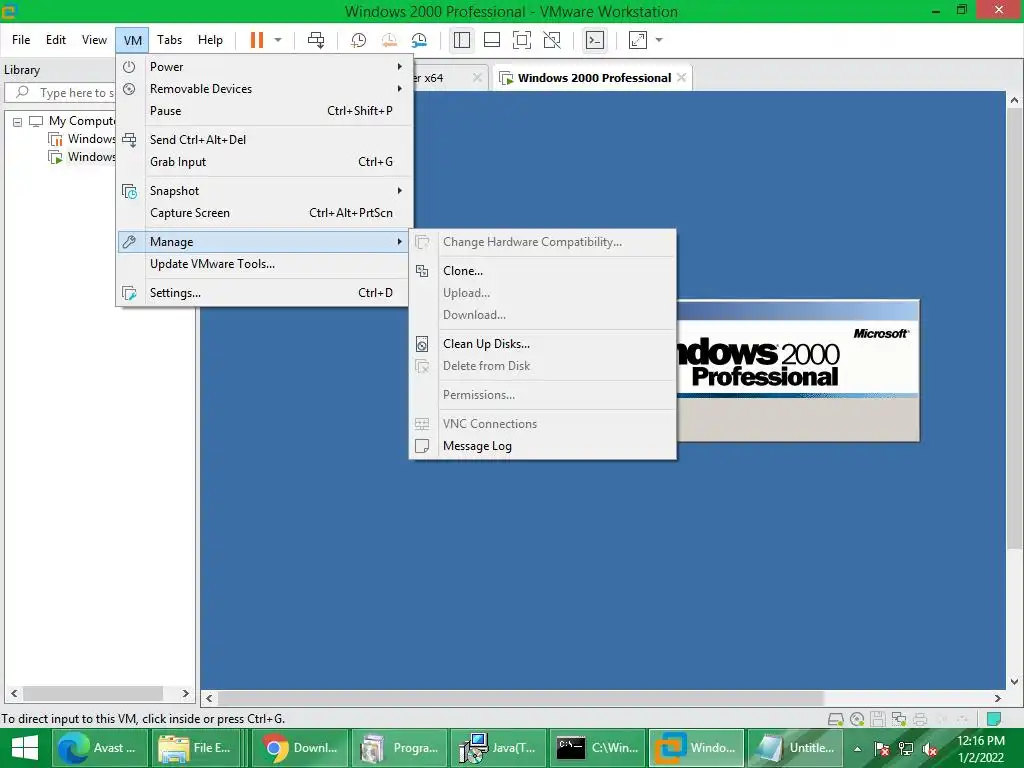Show hidden system tray icons

pyautogui.click(x=857, y=749)
